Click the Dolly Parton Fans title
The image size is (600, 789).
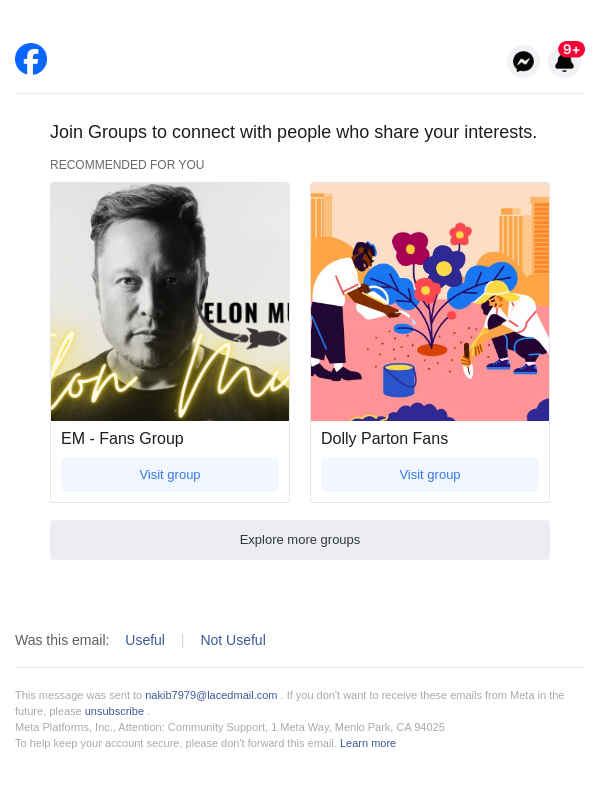pyautogui.click(x=384, y=438)
